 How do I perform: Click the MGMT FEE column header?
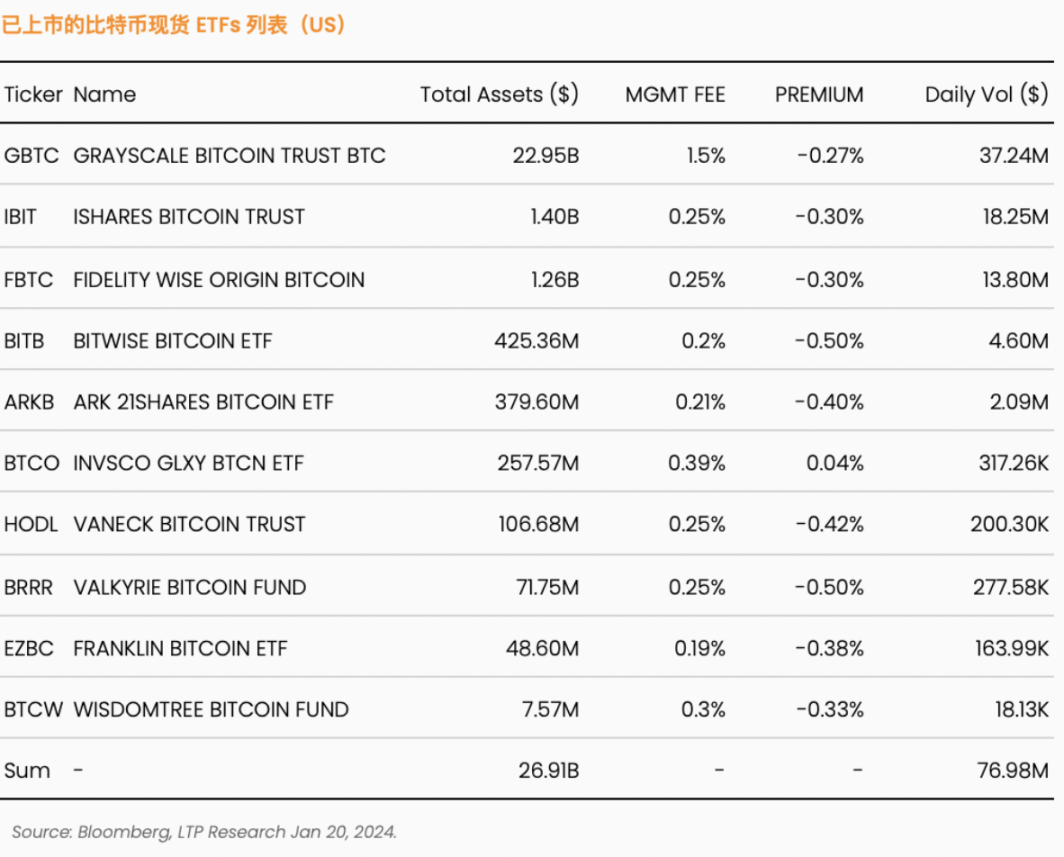tap(675, 94)
